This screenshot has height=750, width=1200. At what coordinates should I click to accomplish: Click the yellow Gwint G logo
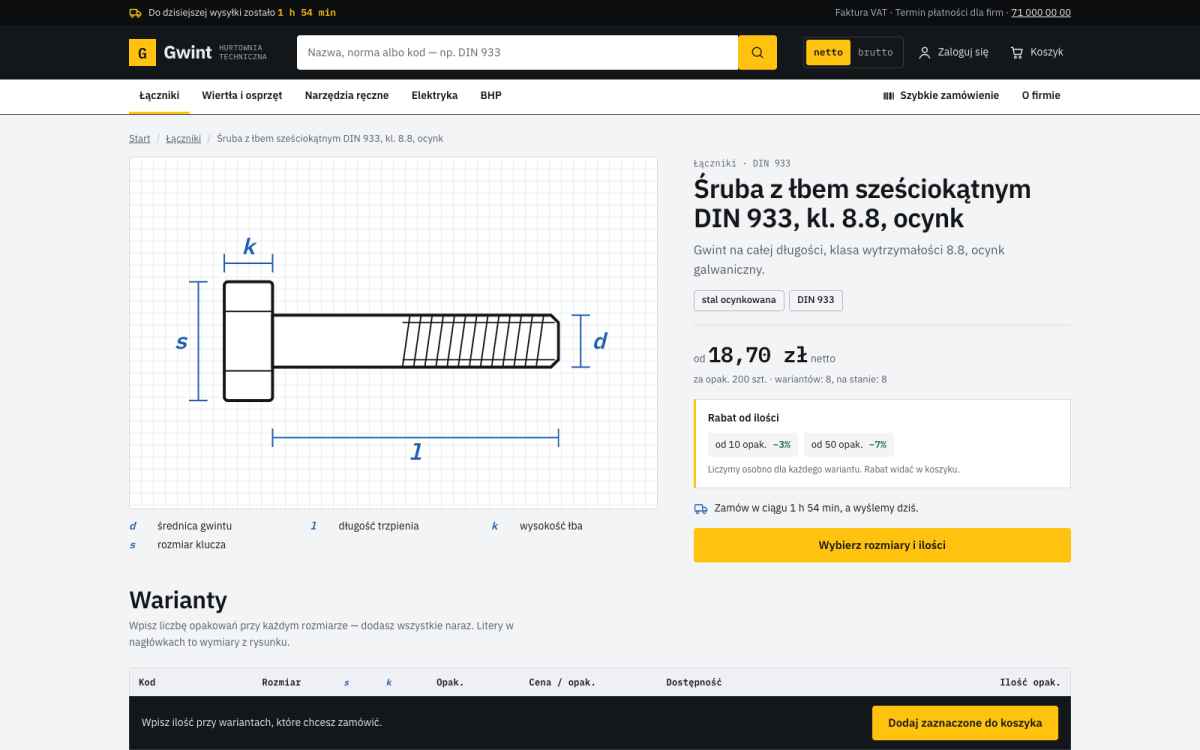coord(142,52)
